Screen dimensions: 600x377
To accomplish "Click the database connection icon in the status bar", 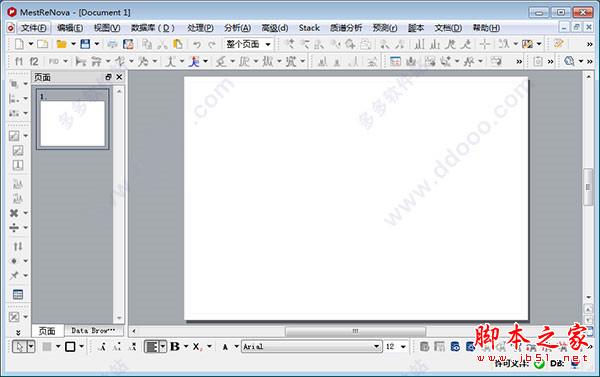I will (574, 364).
